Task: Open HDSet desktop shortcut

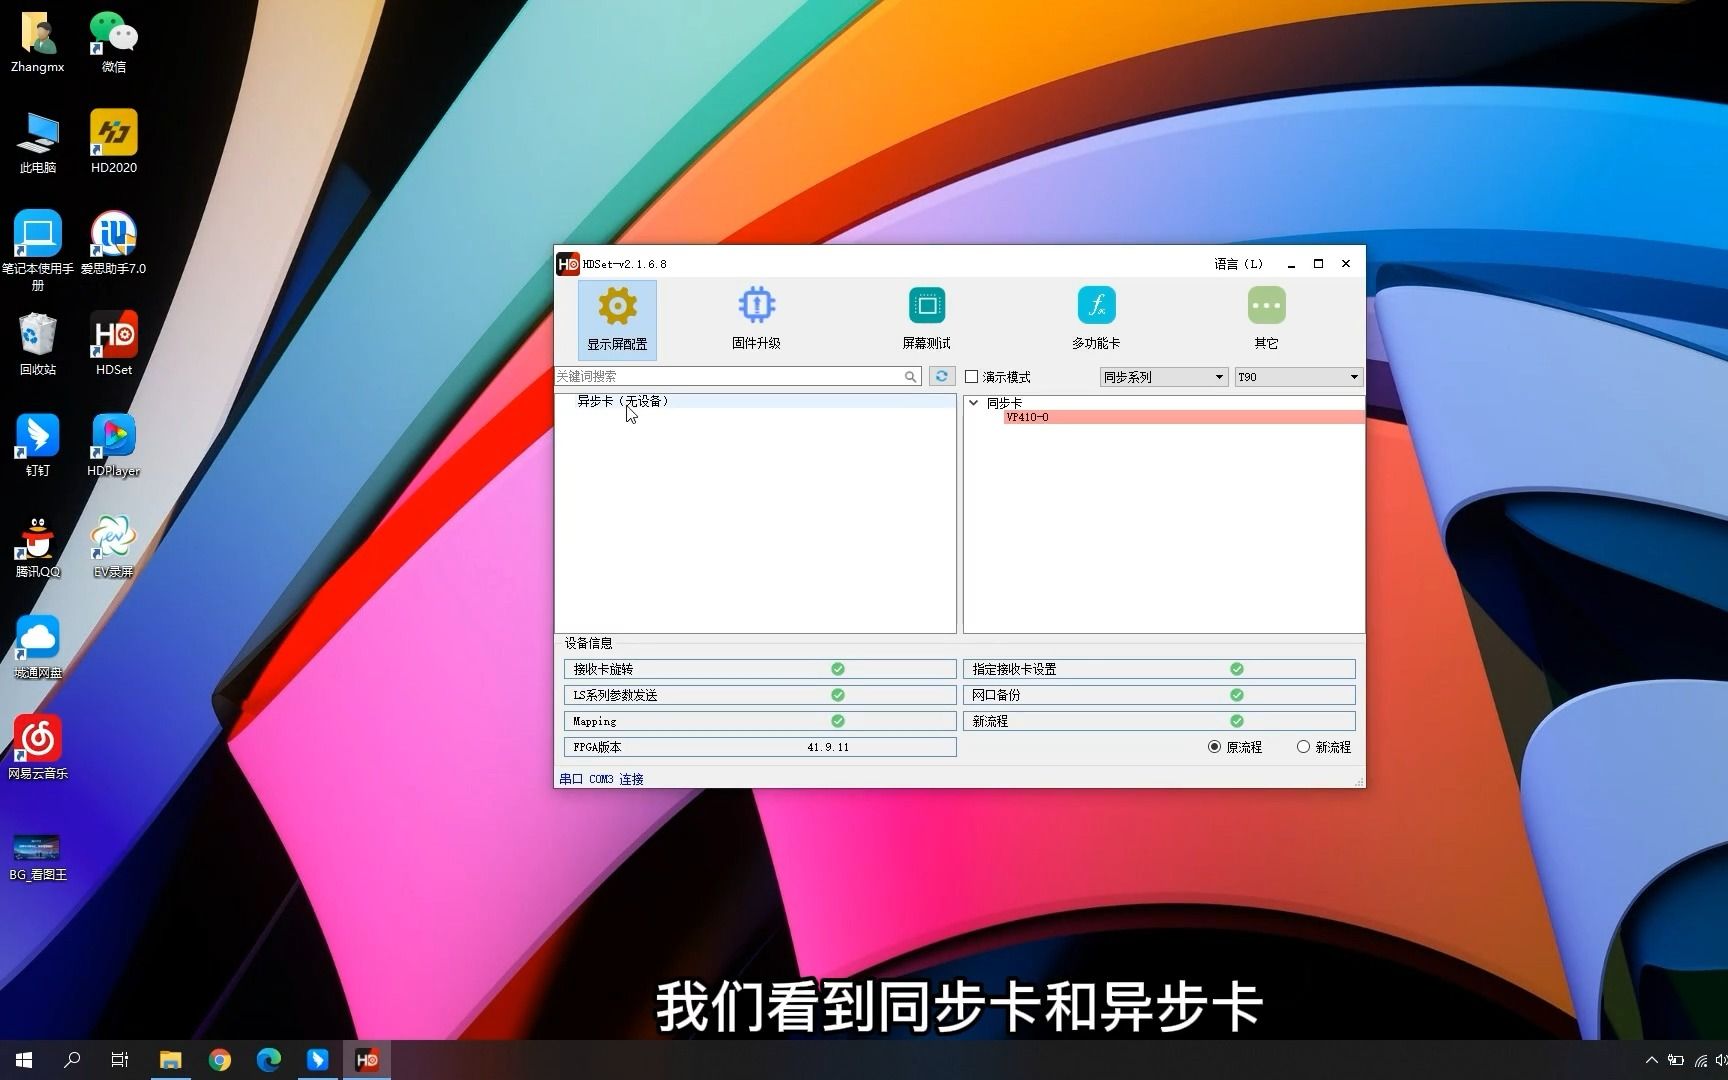Action: point(114,344)
